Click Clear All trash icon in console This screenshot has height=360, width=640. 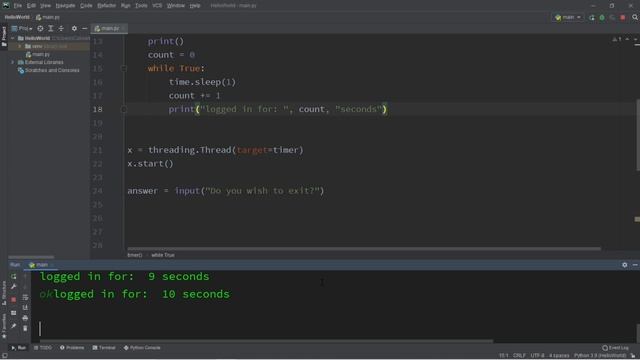pyautogui.click(x=25, y=329)
